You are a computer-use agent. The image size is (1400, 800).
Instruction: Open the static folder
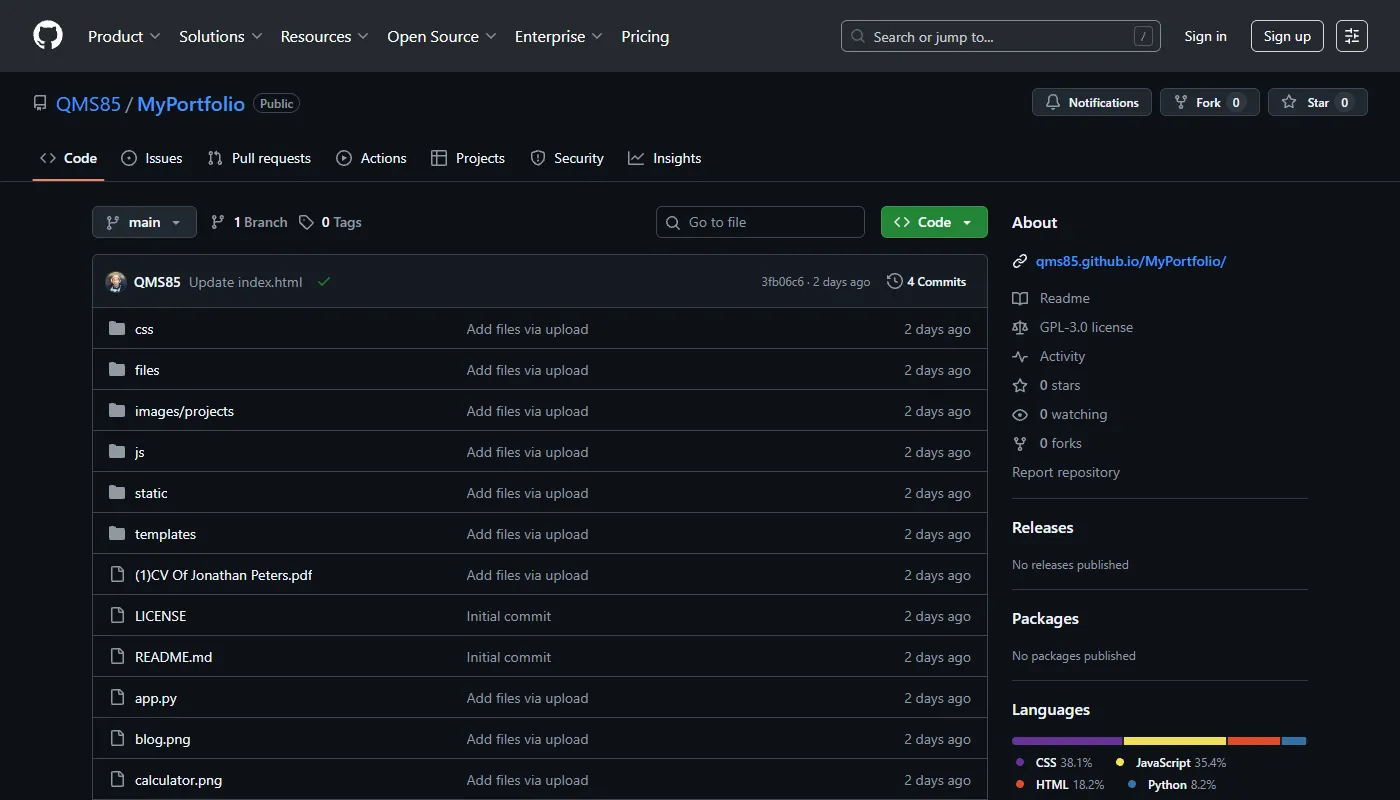(x=151, y=493)
